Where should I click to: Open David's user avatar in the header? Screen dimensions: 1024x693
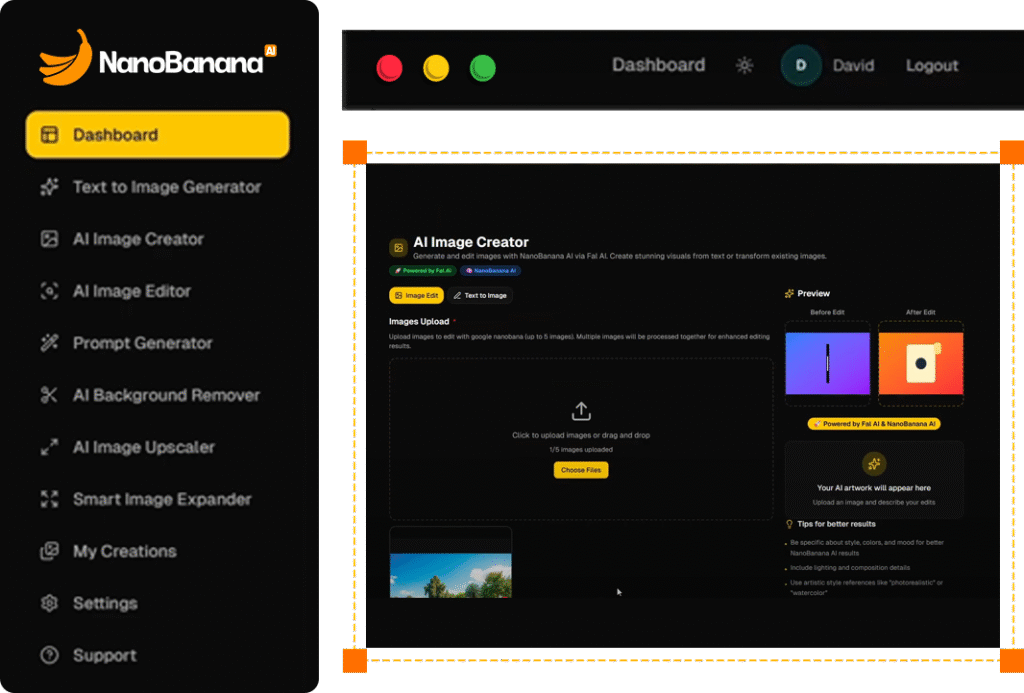click(801, 66)
